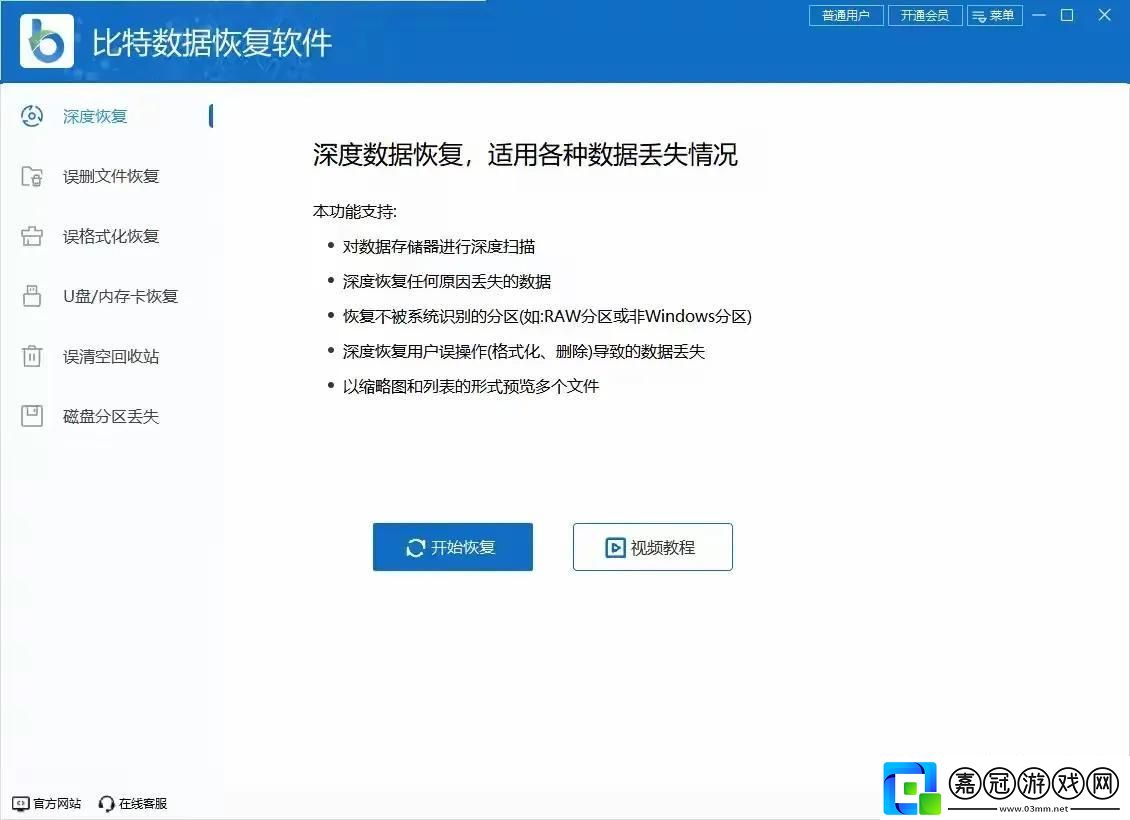The width and height of the screenshot is (1130, 820).
Task: Maximize the recovery software window
Action: pos(1067,15)
